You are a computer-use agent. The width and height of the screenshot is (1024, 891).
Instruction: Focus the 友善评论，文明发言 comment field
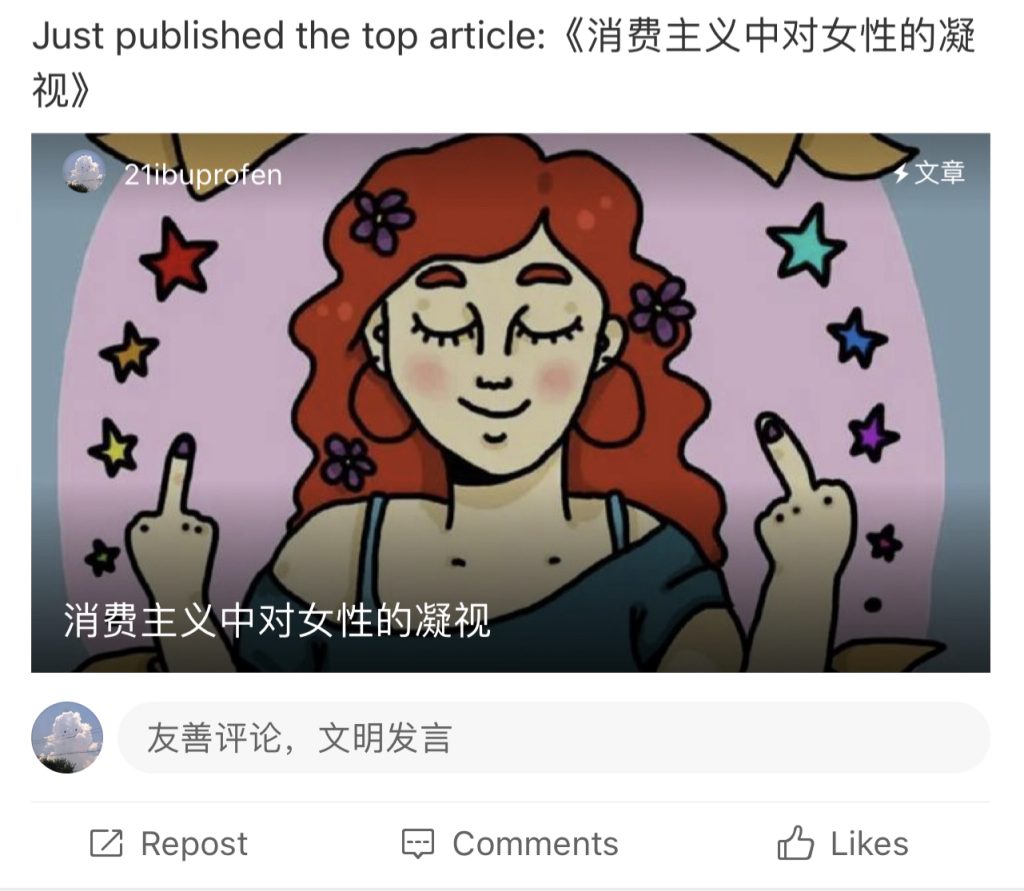(554, 737)
